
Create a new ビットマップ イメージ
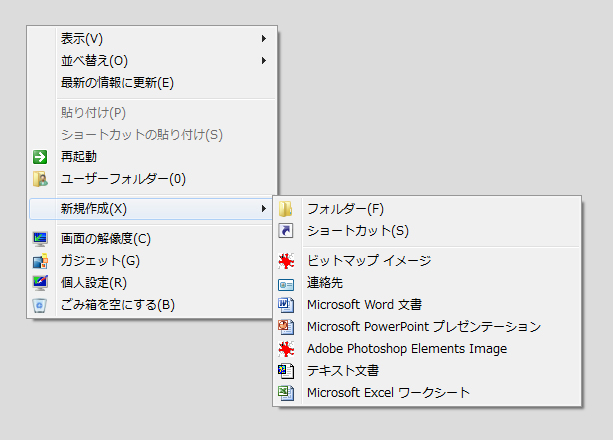point(427,261)
